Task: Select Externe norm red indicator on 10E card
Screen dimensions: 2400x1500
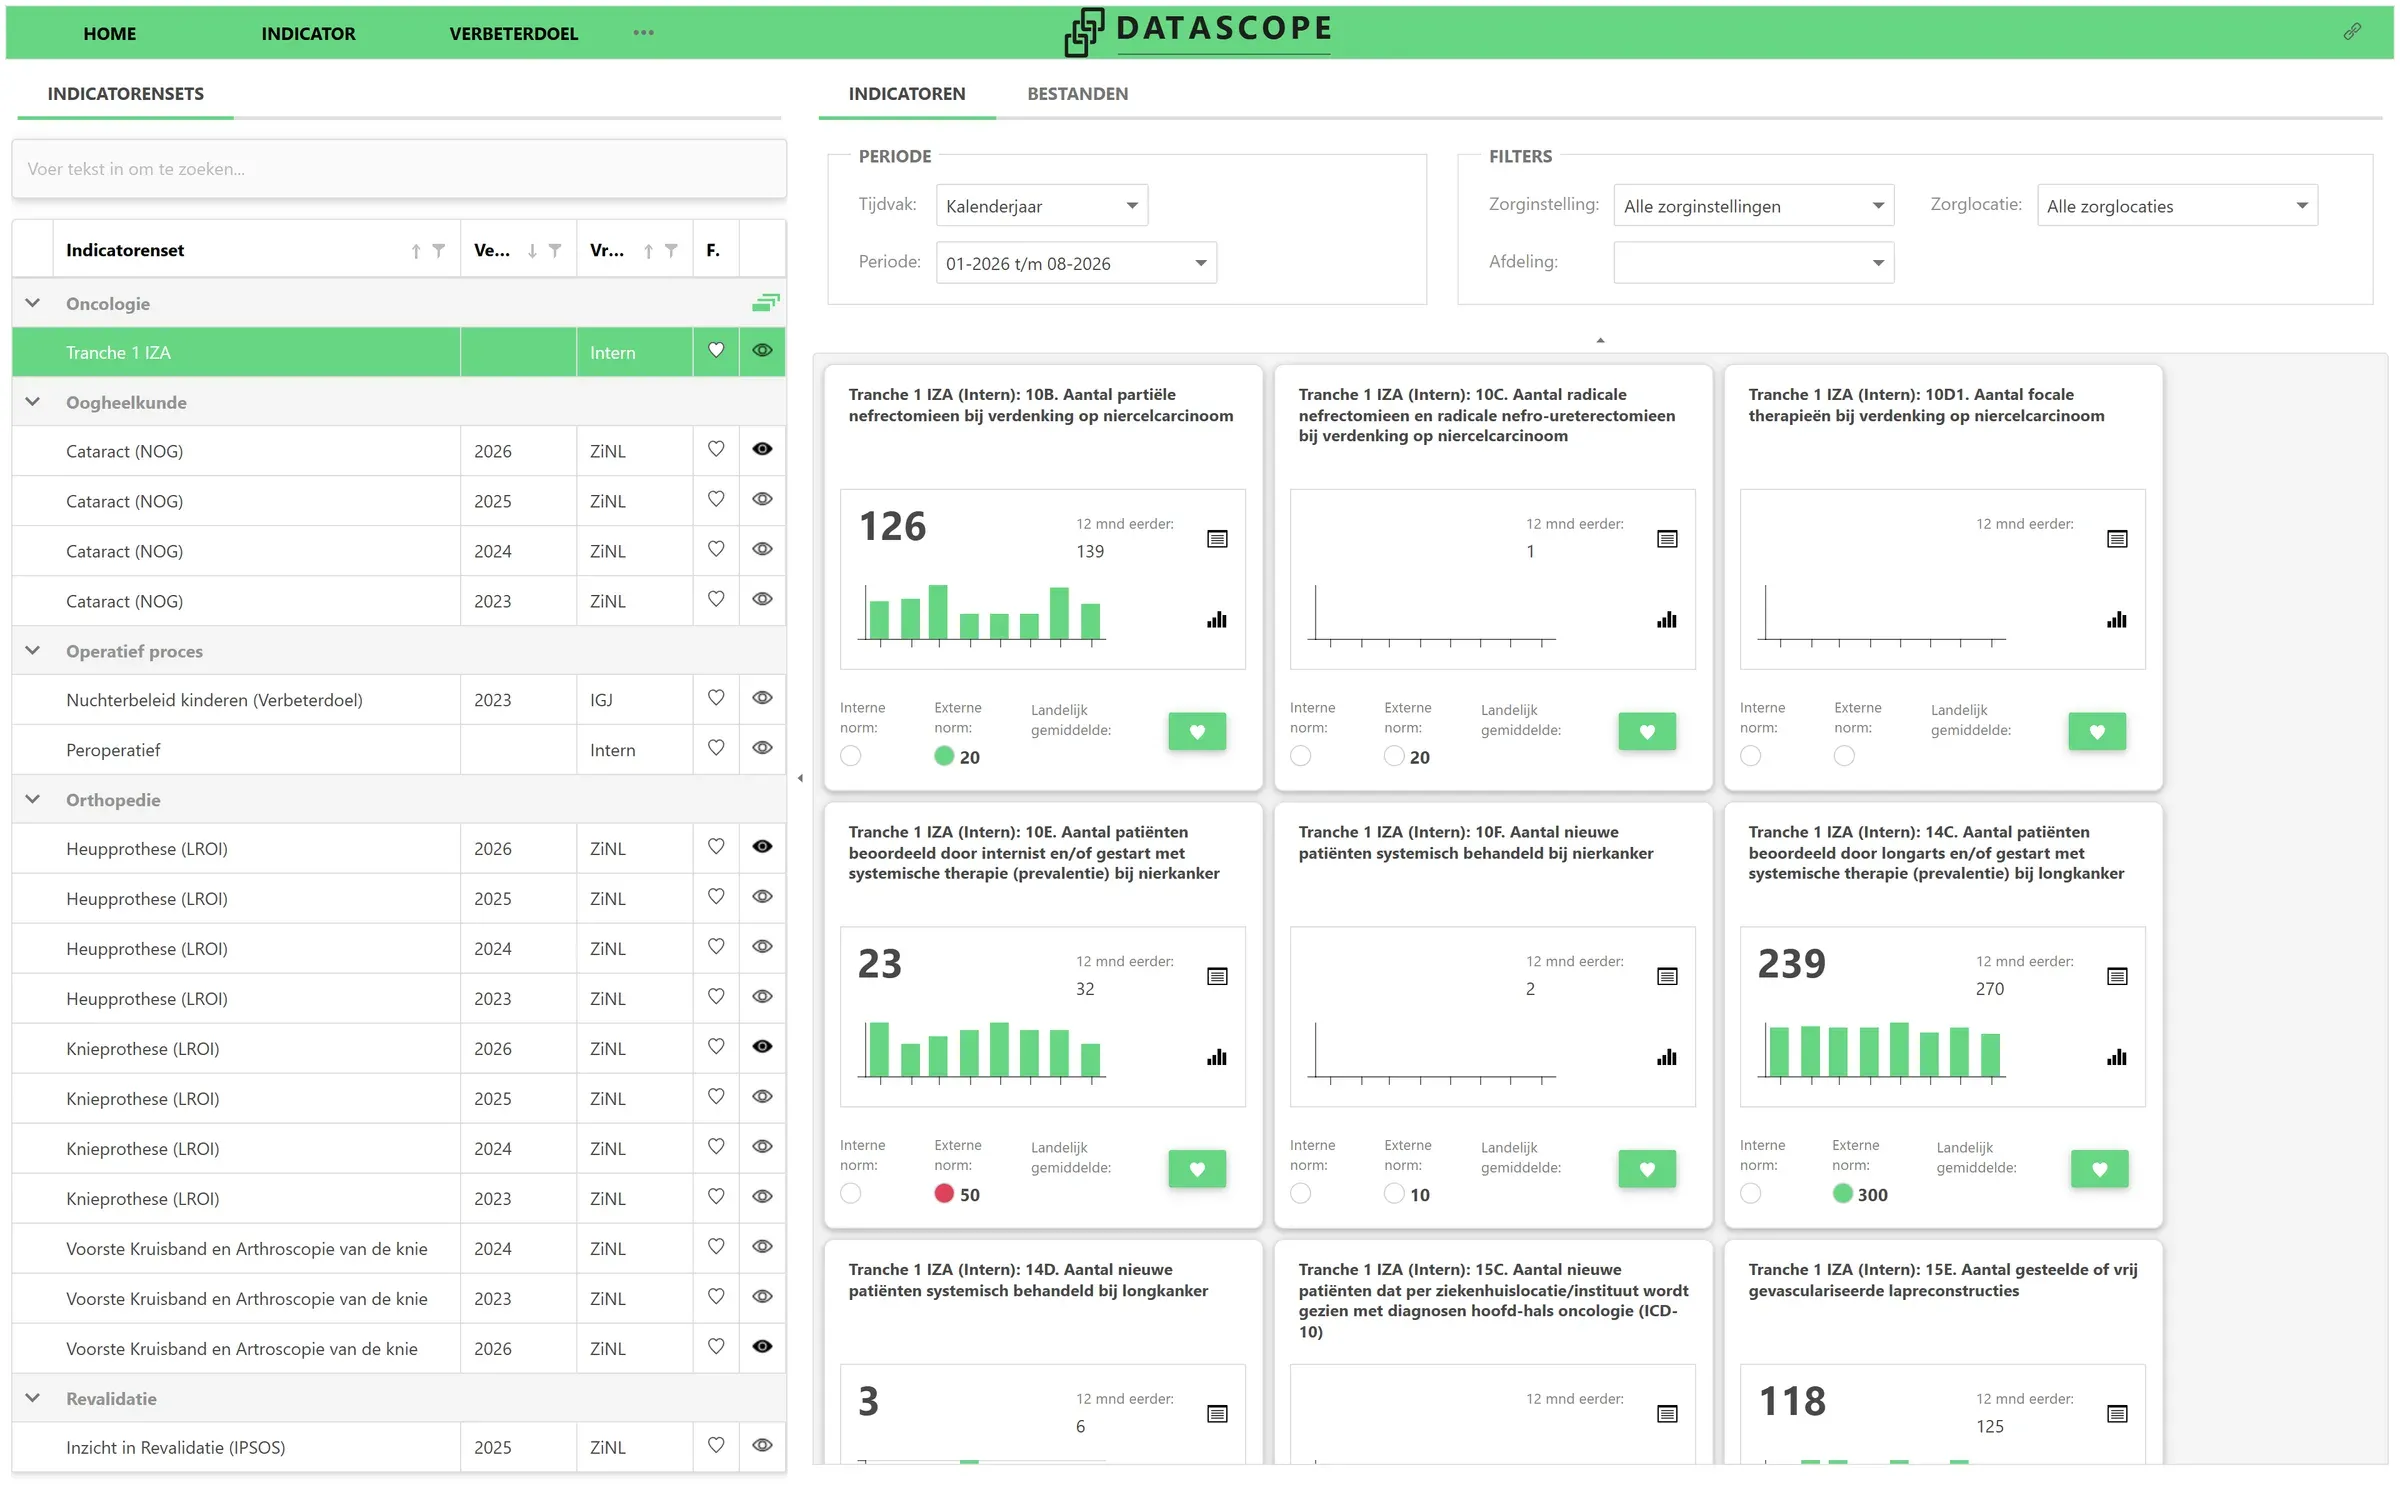Action: coord(944,1193)
